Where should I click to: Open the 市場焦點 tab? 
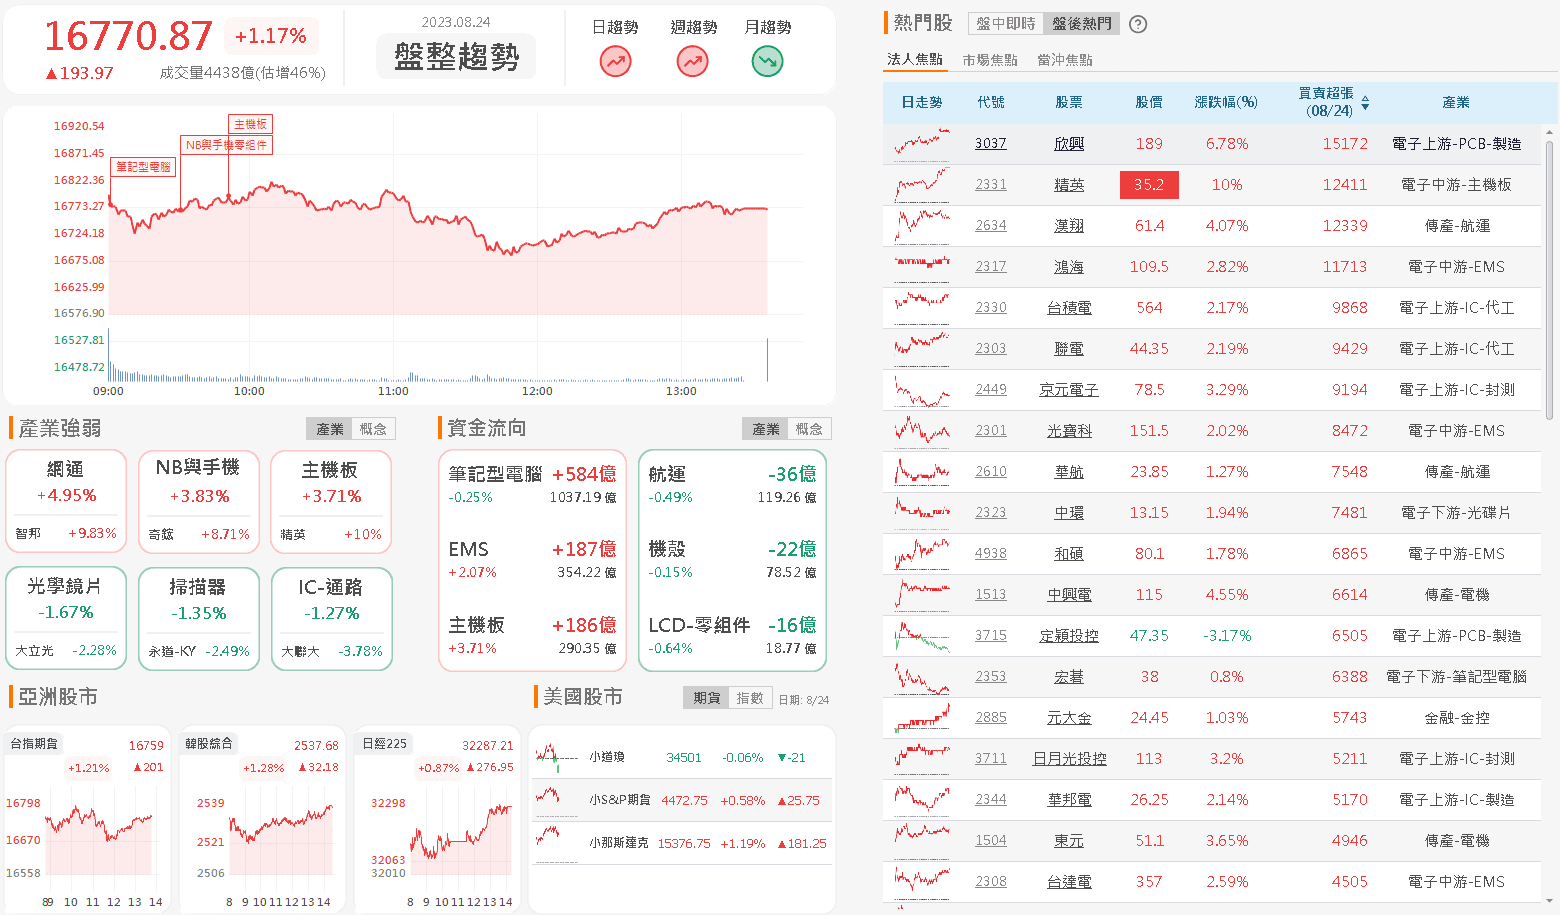coord(990,60)
